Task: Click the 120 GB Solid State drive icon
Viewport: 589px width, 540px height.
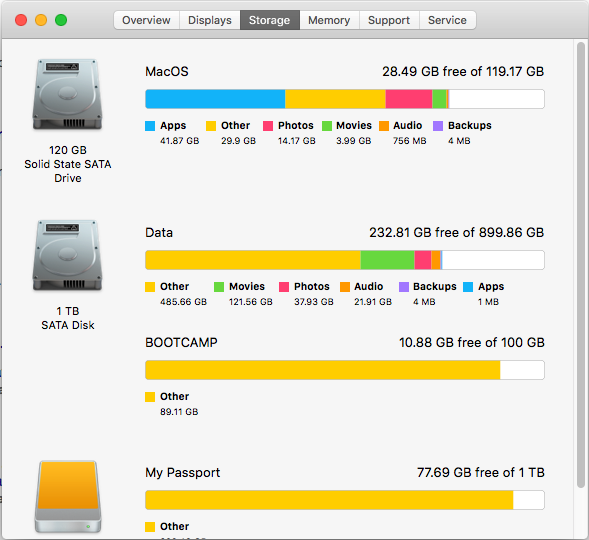Action: pyautogui.click(x=68, y=95)
